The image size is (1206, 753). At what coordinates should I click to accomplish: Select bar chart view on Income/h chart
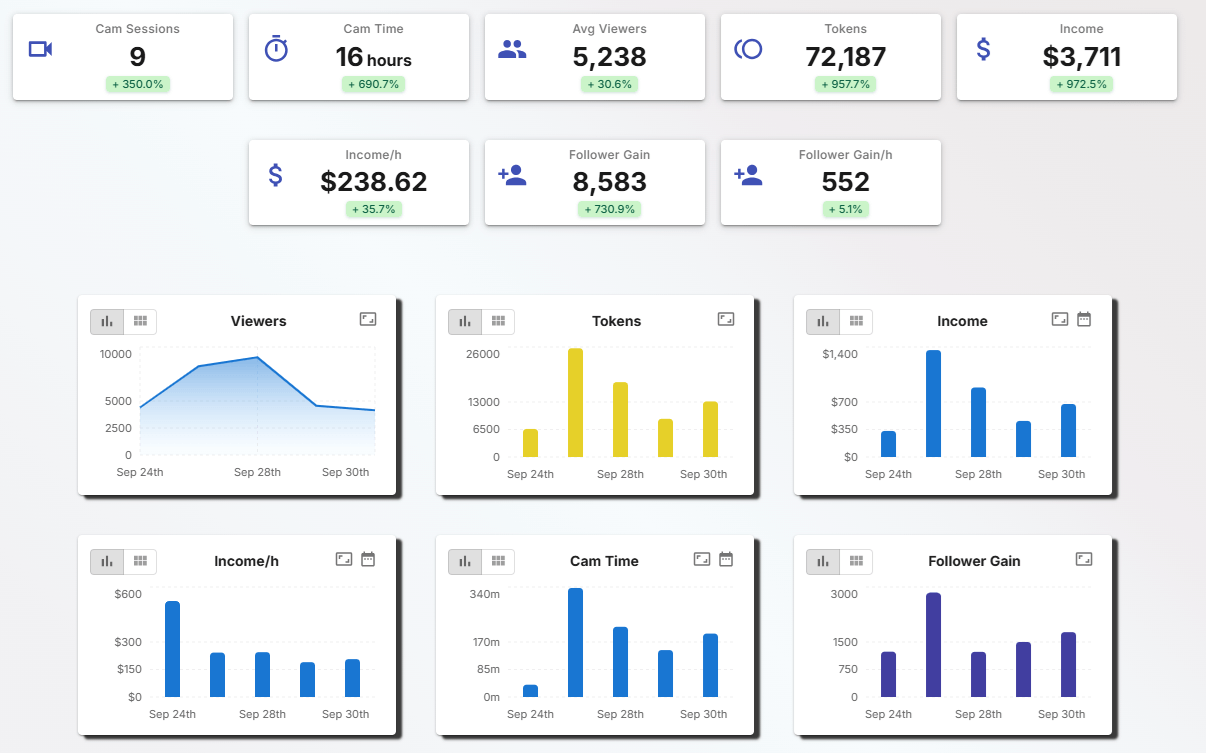click(107, 561)
